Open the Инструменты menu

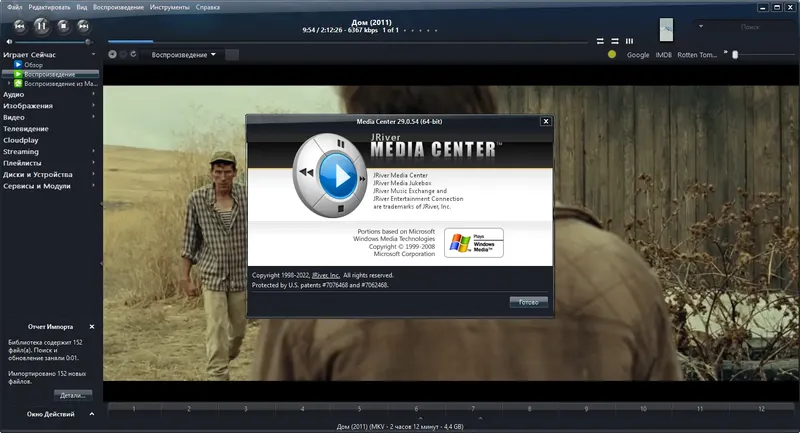(169, 7)
